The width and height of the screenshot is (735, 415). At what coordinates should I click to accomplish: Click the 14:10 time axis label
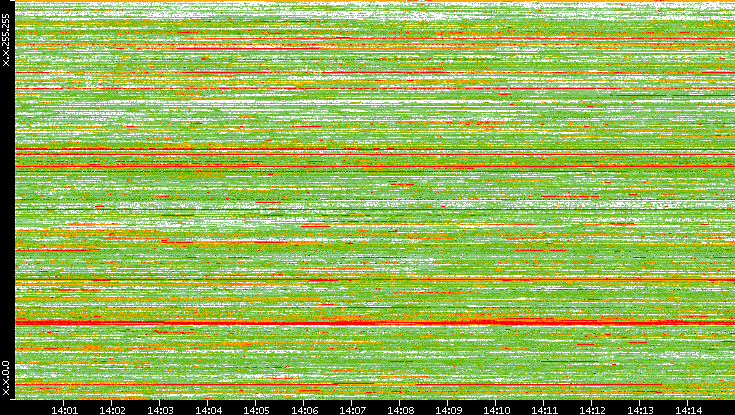coord(496,410)
